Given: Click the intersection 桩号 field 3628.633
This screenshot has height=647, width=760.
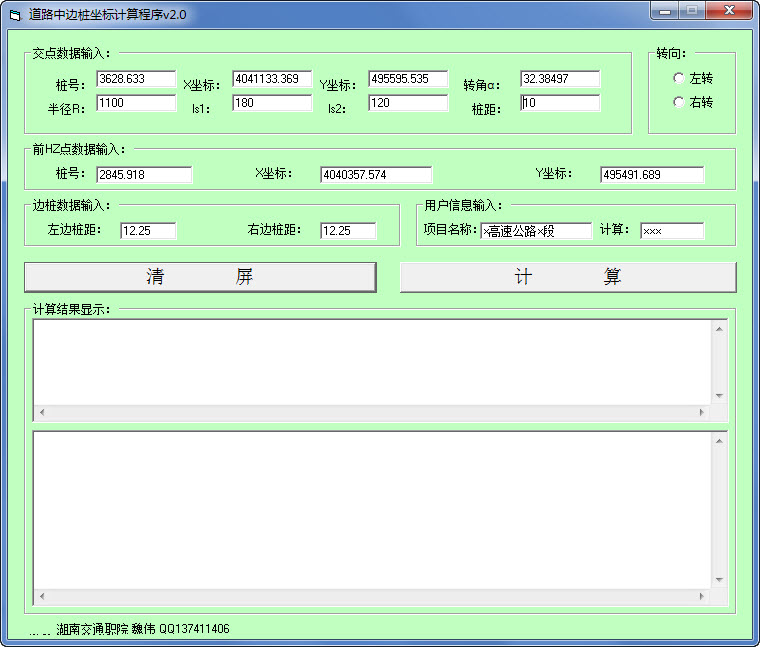Looking at the screenshot, I should pyautogui.click(x=136, y=79).
